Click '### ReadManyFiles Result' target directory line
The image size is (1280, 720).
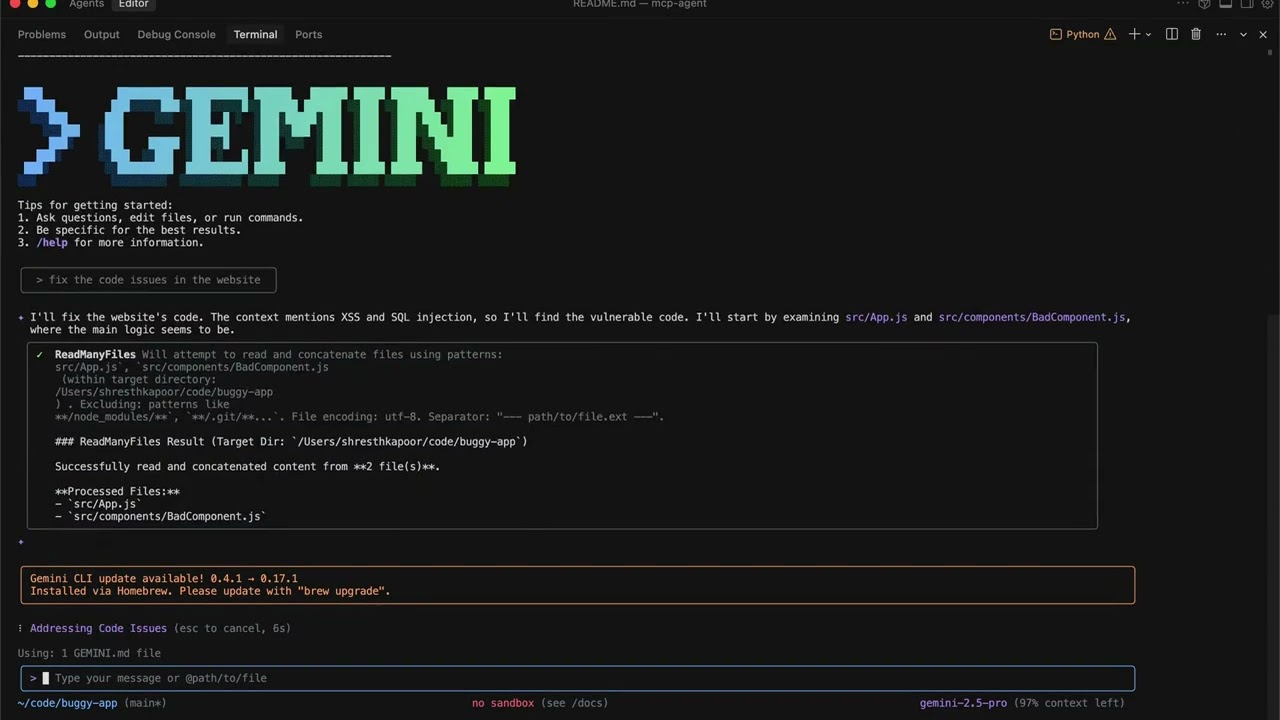point(291,441)
